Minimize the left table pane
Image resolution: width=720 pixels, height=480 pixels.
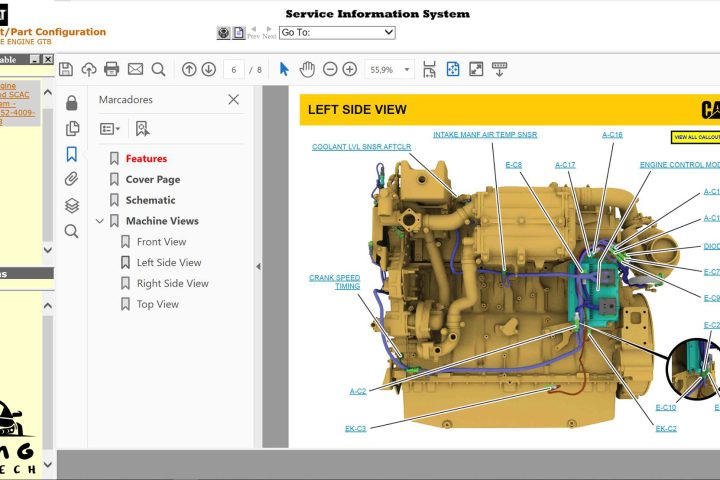pos(35,59)
